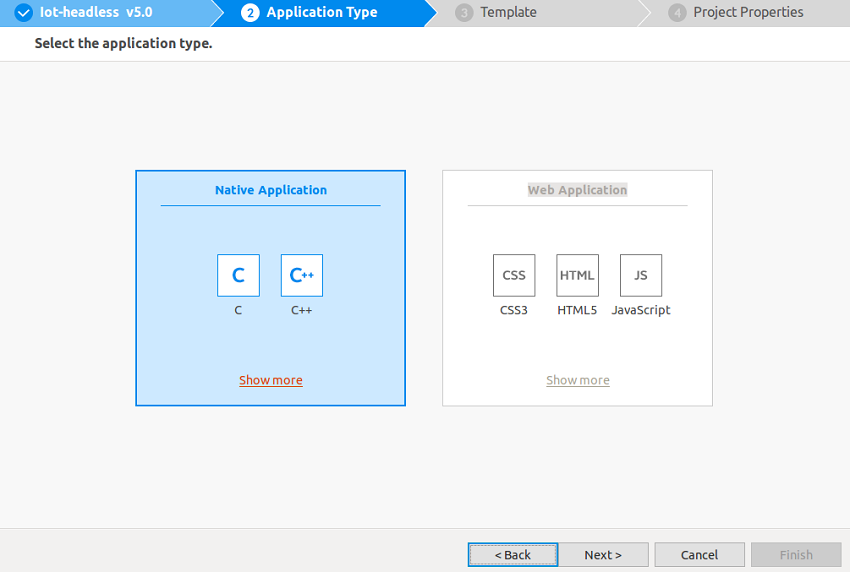The height and width of the screenshot is (572, 850).
Task: Click the CSS3 icon box
Action: [514, 275]
